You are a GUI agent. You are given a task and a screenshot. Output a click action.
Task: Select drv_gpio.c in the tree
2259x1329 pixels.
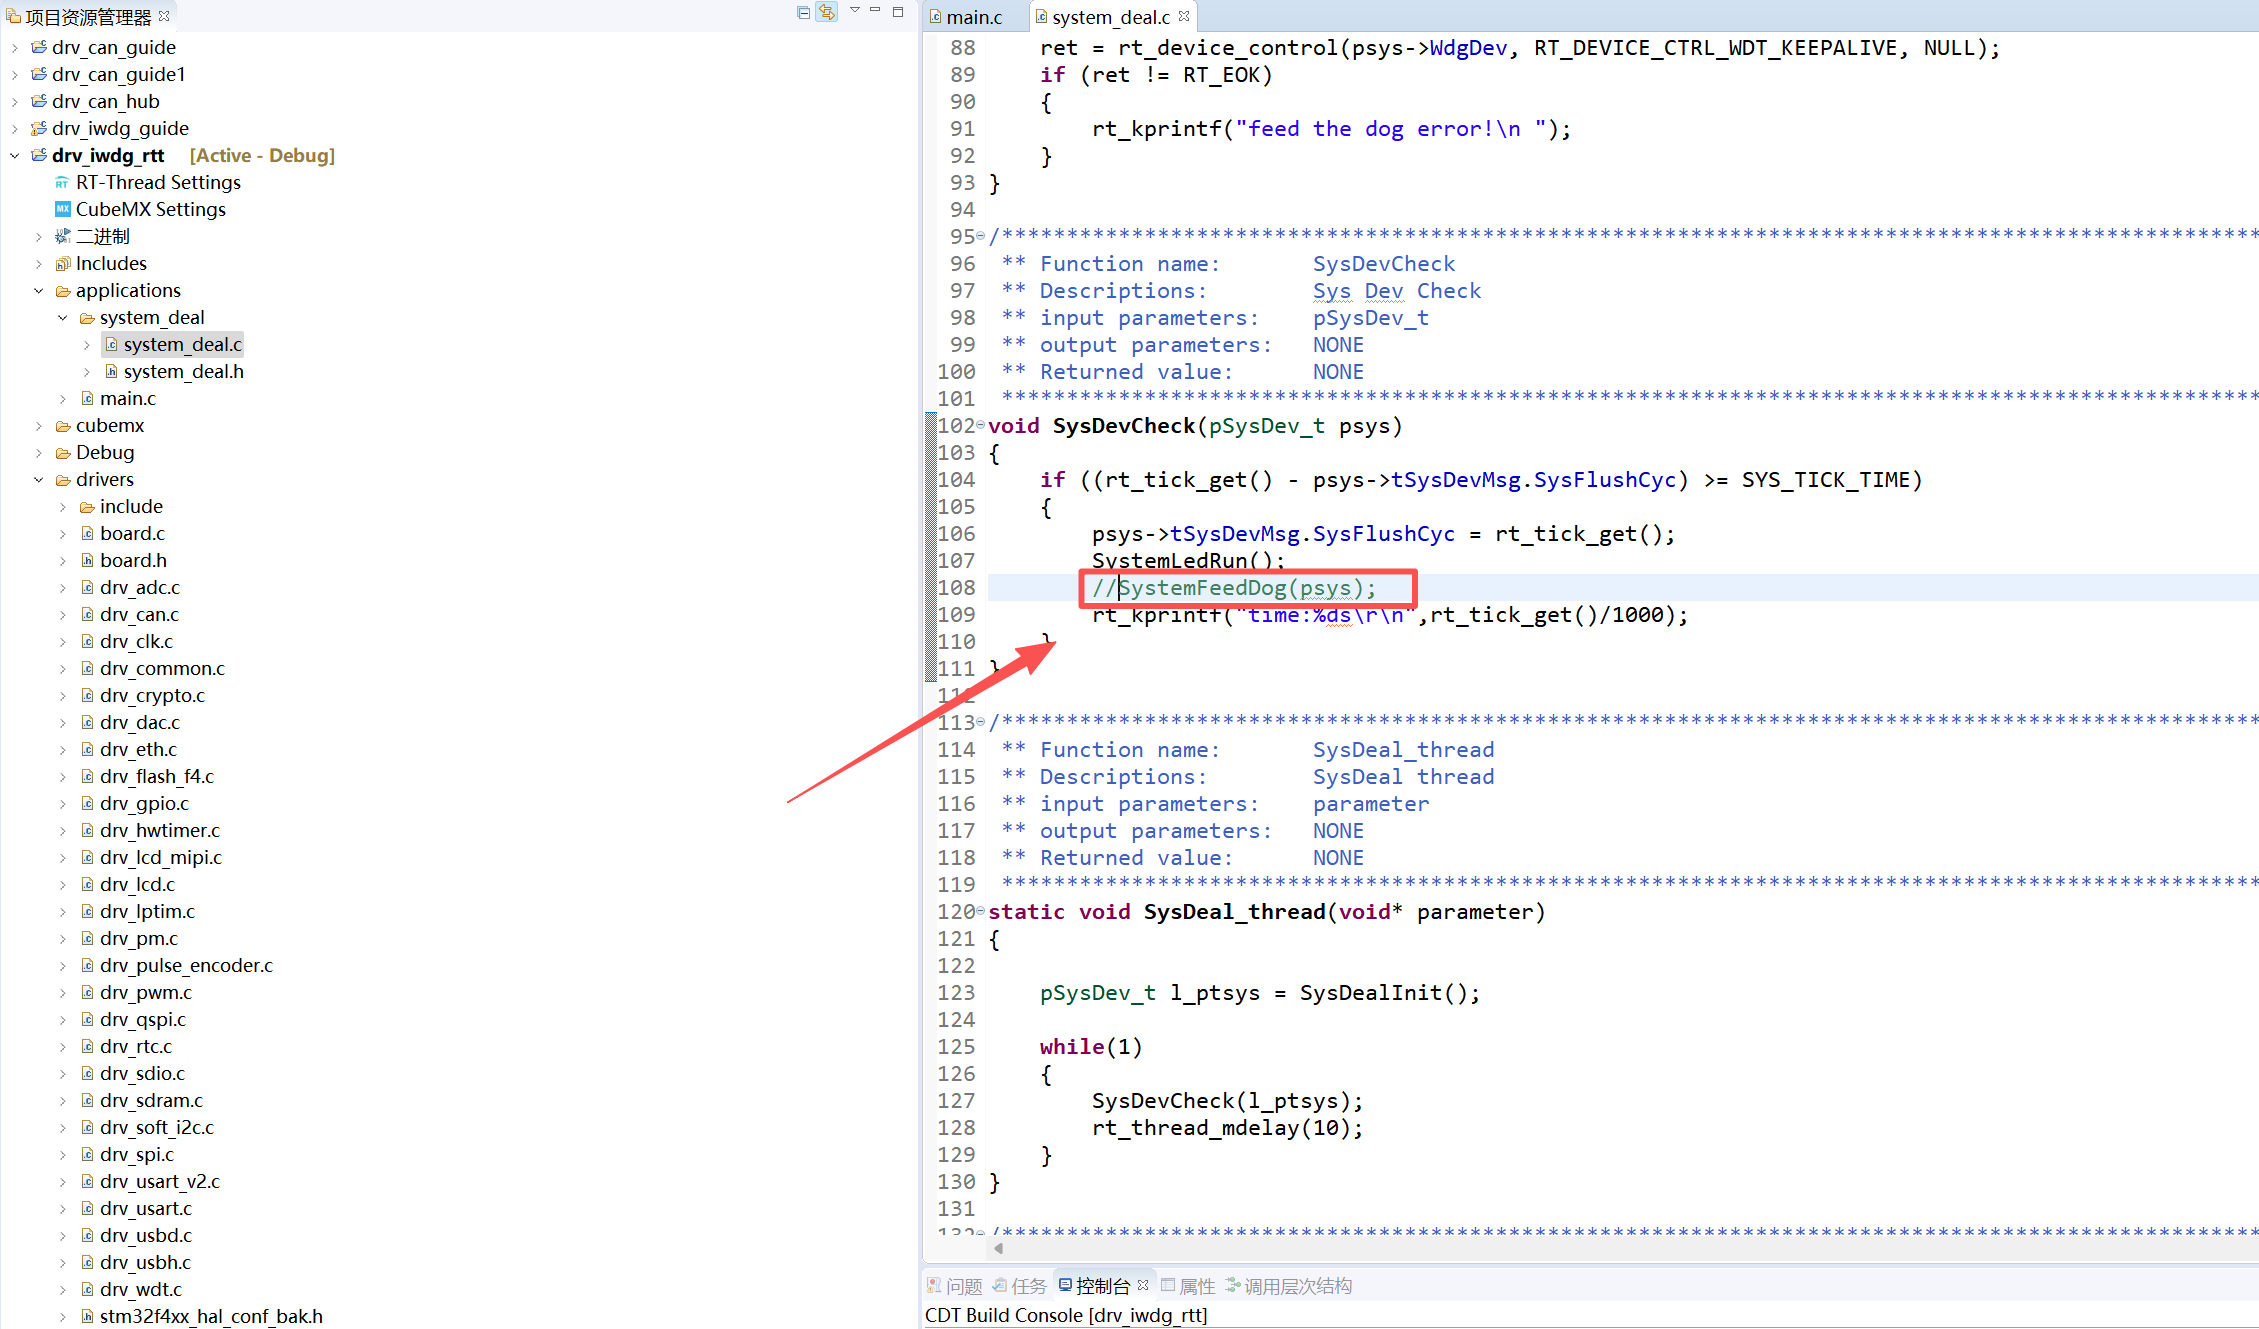tap(144, 803)
